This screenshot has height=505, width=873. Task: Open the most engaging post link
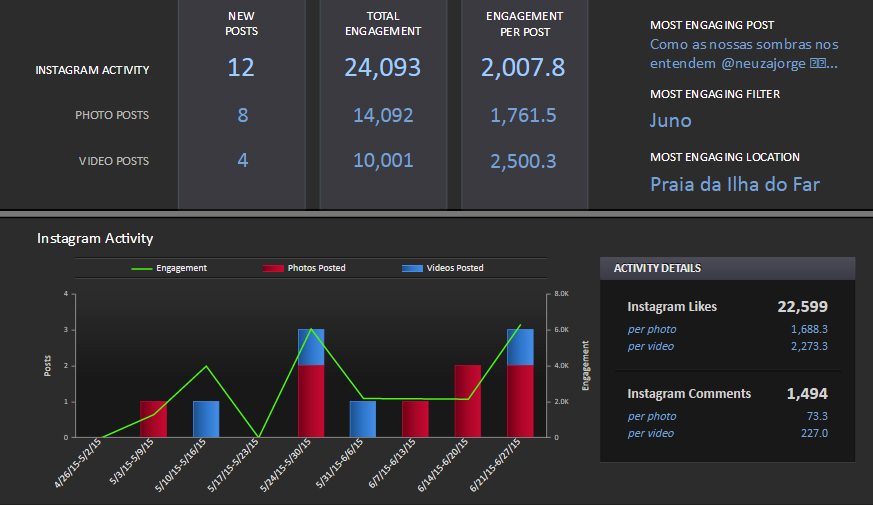tap(744, 54)
